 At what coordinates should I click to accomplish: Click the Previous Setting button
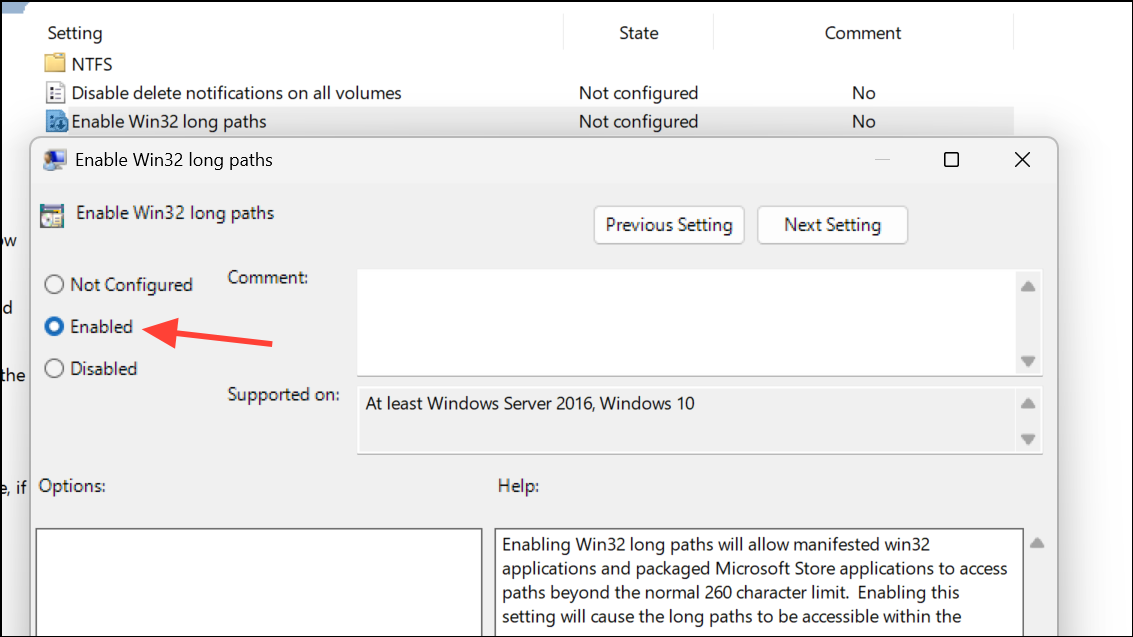tap(668, 225)
